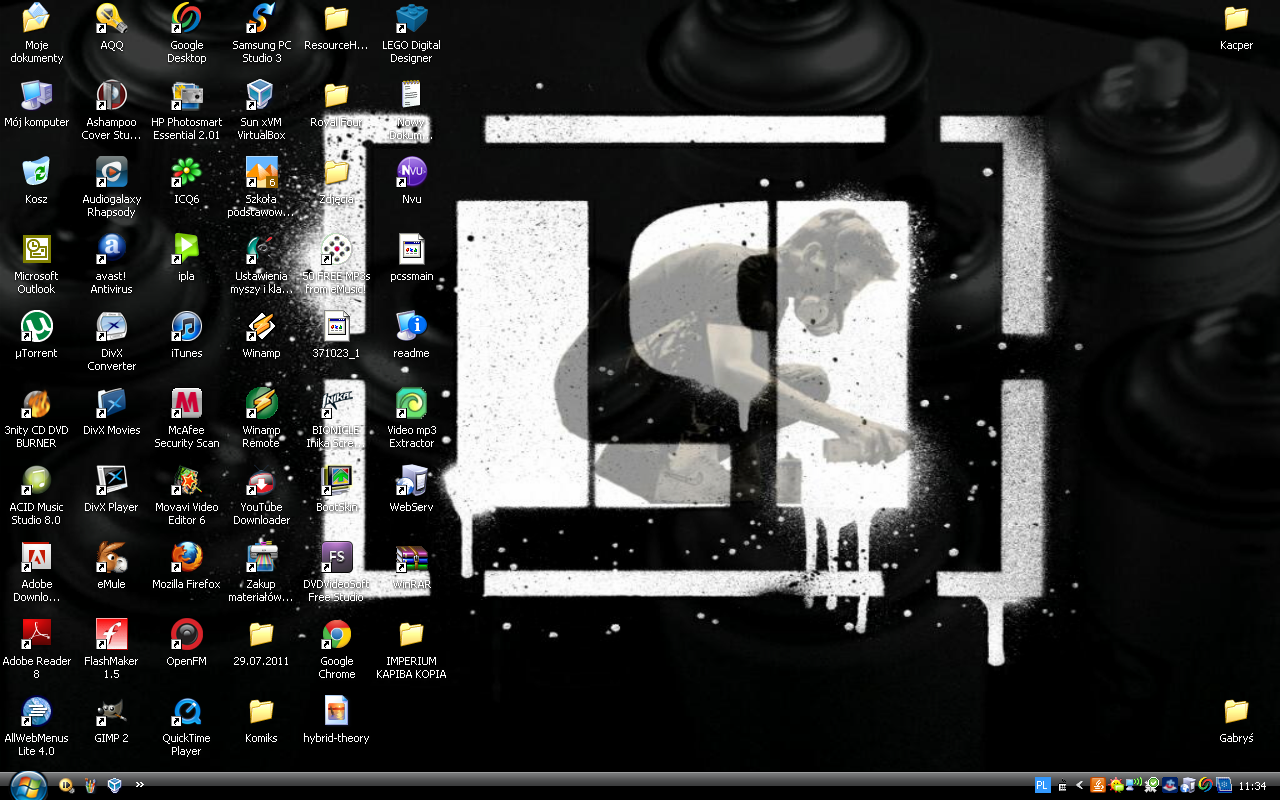Image resolution: width=1280 pixels, height=800 pixels.
Task: Launch Adobe Reader 8
Action: pos(37,649)
